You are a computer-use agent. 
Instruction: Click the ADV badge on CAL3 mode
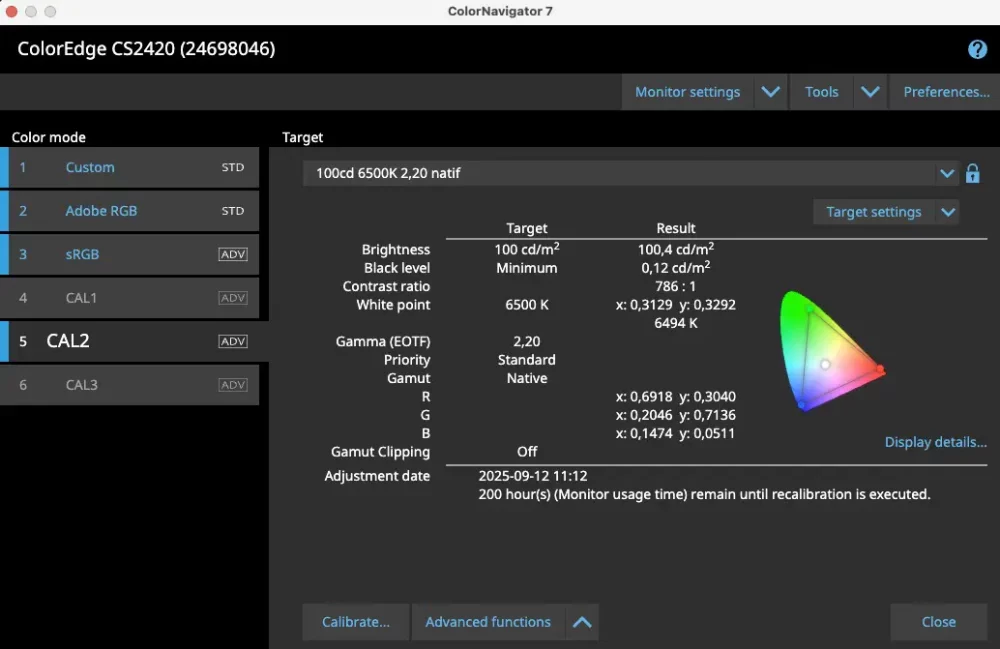point(232,385)
